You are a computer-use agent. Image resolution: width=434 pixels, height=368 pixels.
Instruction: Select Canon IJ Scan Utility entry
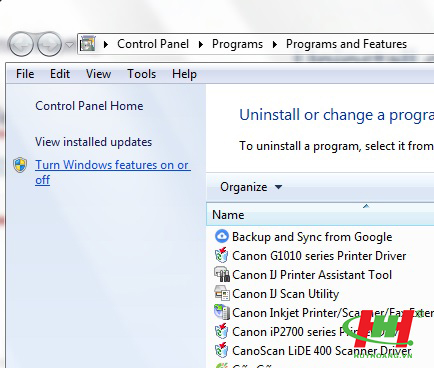(285, 294)
